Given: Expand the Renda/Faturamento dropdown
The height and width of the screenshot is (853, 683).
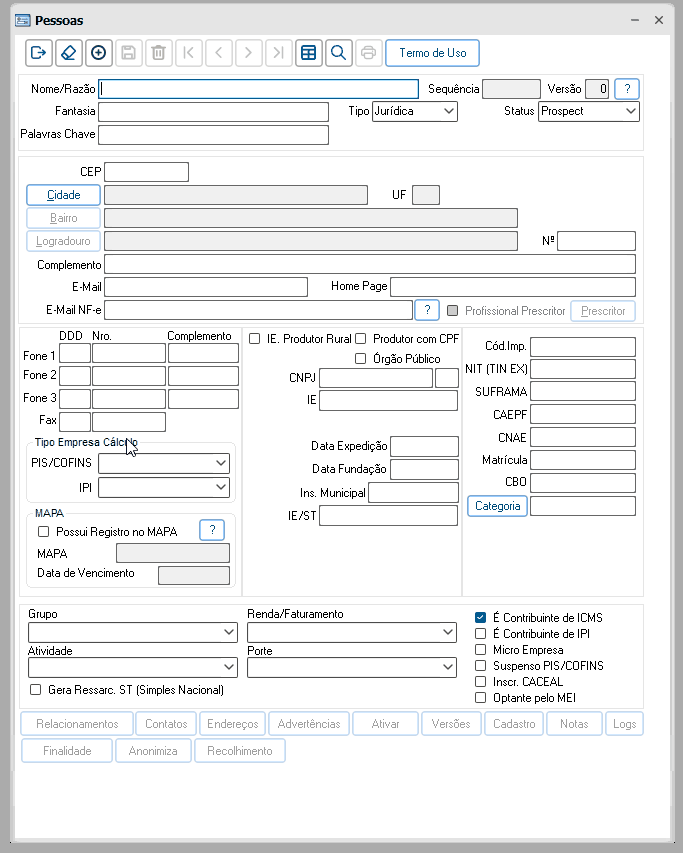Looking at the screenshot, I should pos(352,632).
